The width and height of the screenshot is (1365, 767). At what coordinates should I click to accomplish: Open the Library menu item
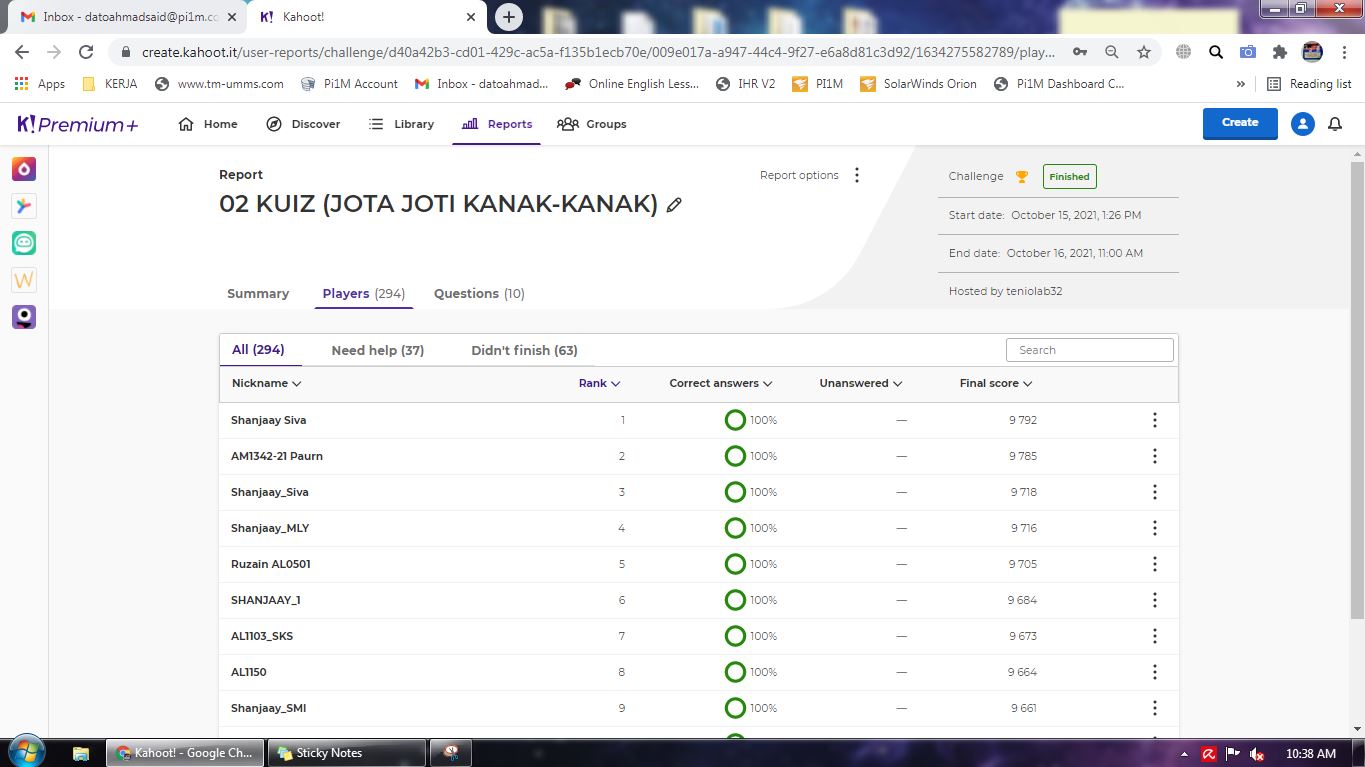pyautogui.click(x=401, y=124)
